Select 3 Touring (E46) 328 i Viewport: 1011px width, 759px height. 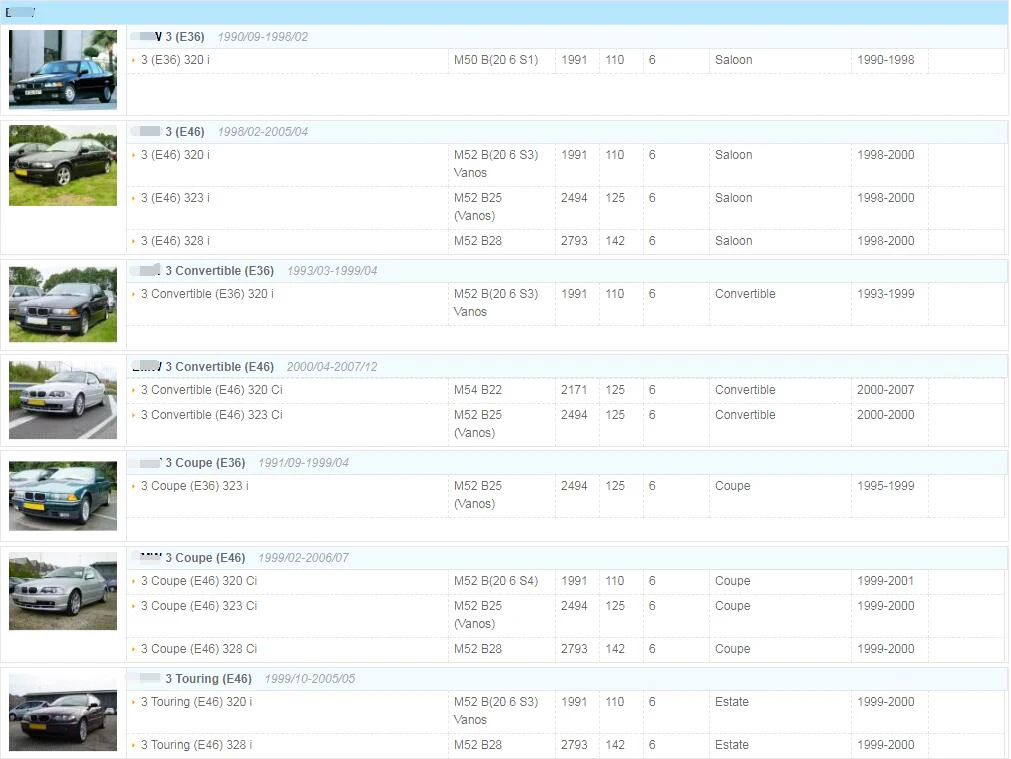pyautogui.click(x=197, y=745)
